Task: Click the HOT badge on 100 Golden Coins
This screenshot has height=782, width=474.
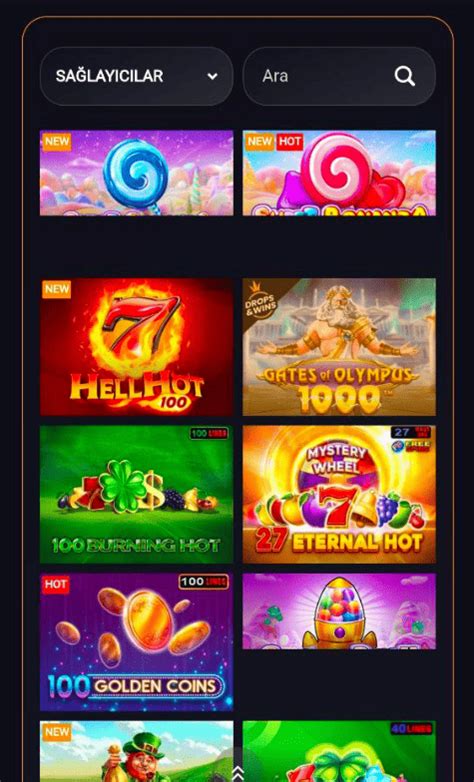Action: pos(55,585)
